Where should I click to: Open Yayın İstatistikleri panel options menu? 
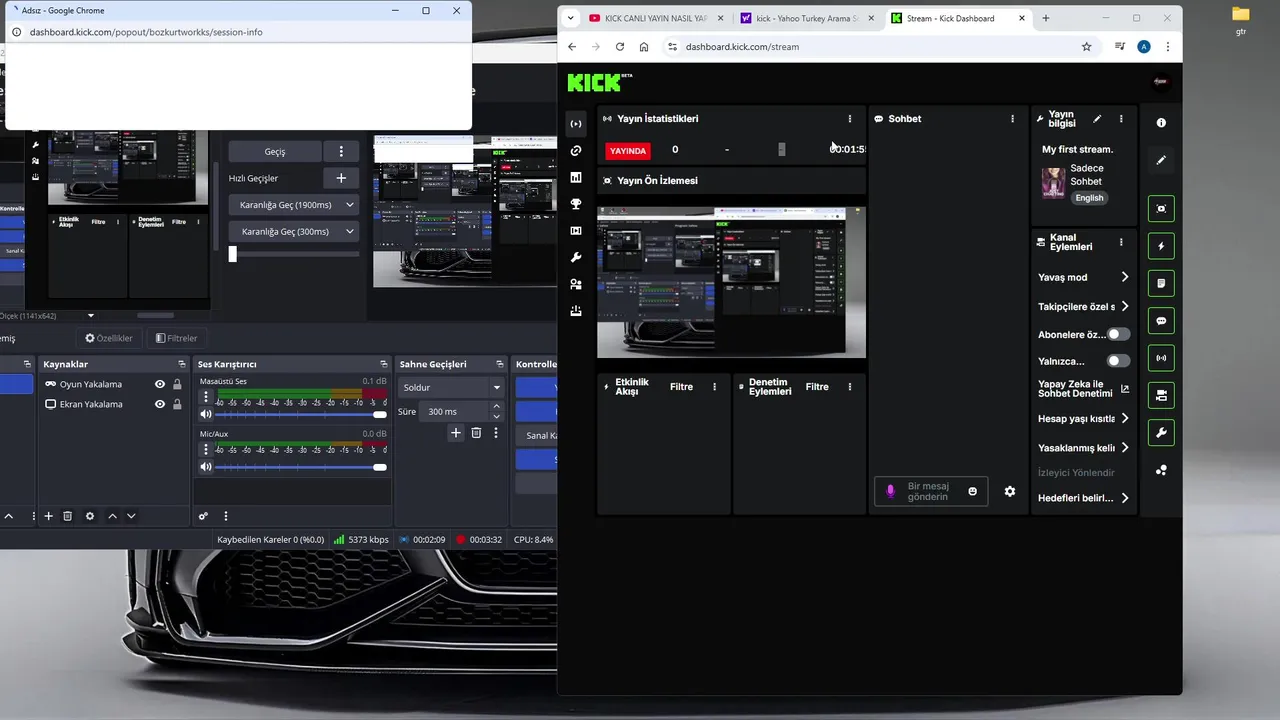tap(850, 119)
